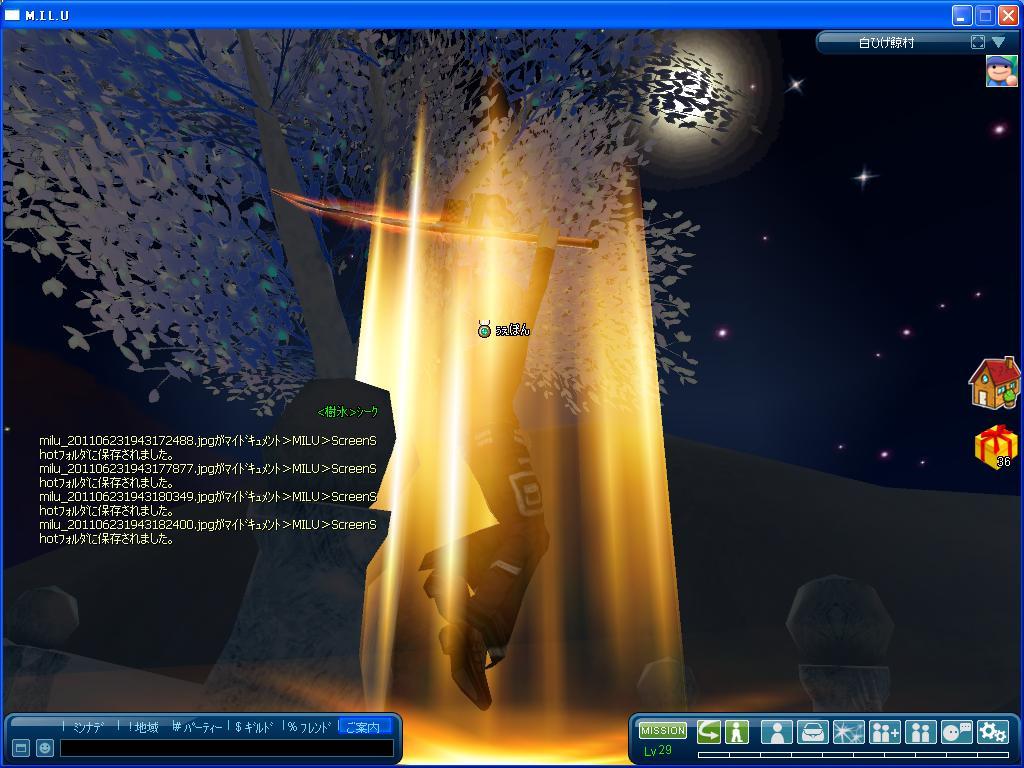Open the gears settings icon
This screenshot has height=768, width=1024.
click(x=993, y=732)
